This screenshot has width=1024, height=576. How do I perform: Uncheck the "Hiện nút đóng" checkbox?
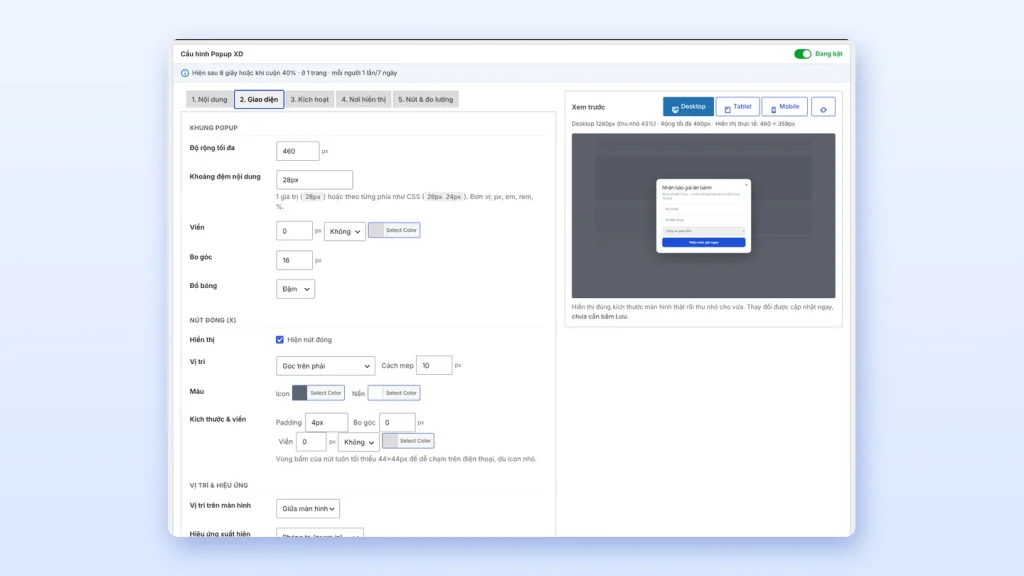[x=280, y=340]
